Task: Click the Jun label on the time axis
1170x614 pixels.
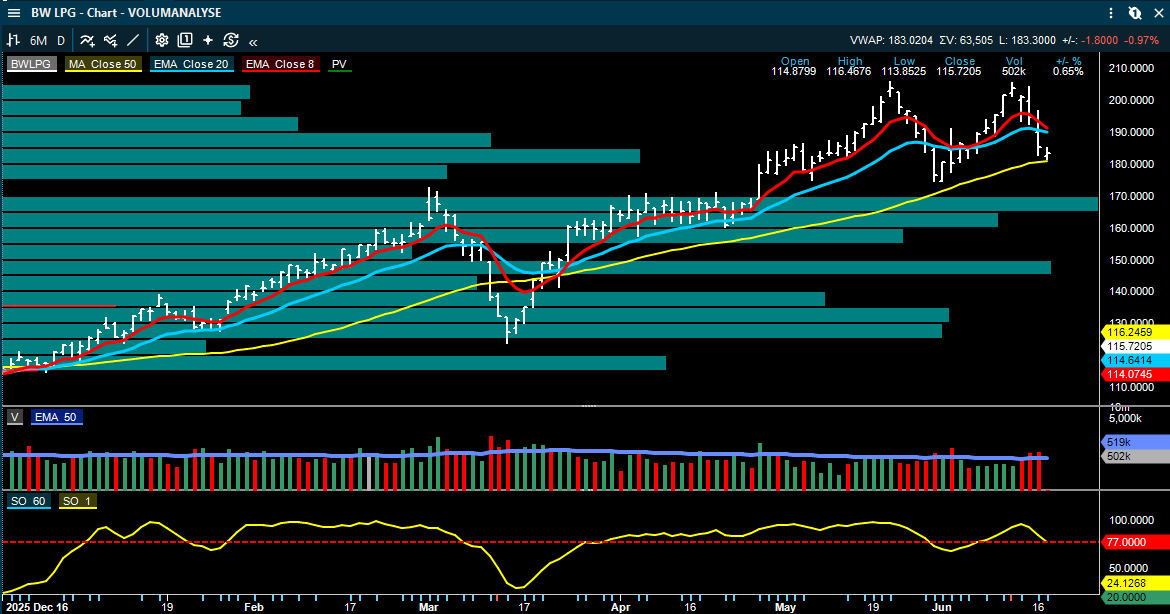Action: (x=942, y=607)
